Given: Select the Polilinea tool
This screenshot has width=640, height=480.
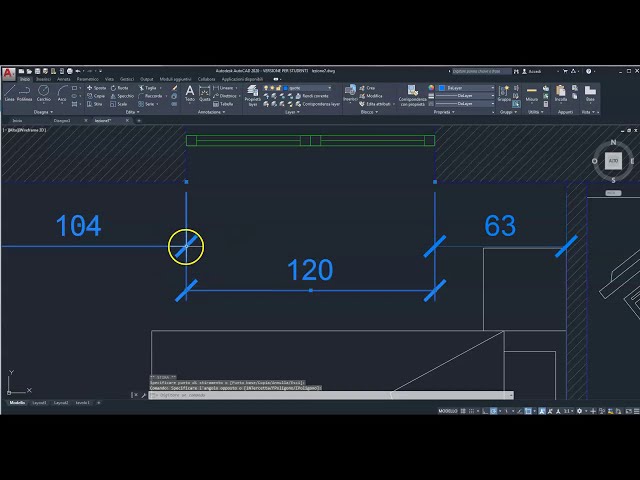Looking at the screenshot, I should [x=25, y=93].
